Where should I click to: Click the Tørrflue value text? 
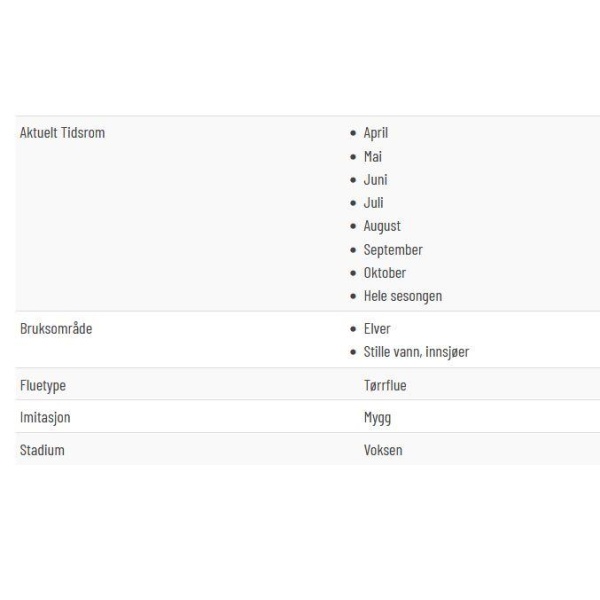pyautogui.click(x=385, y=385)
